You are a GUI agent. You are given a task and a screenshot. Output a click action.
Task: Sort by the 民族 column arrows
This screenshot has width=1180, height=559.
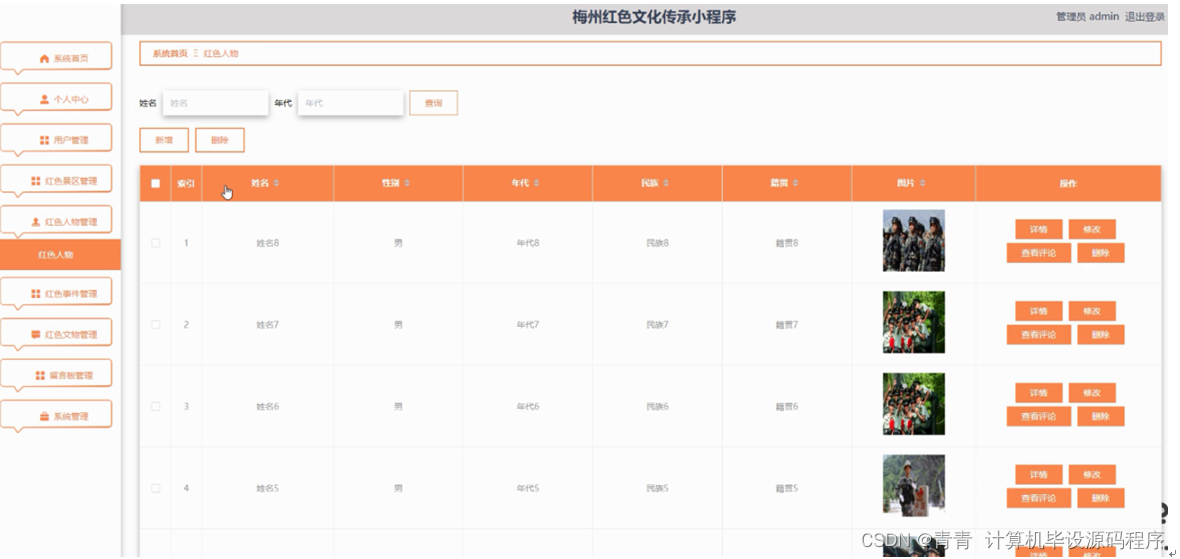pyautogui.click(x=666, y=184)
